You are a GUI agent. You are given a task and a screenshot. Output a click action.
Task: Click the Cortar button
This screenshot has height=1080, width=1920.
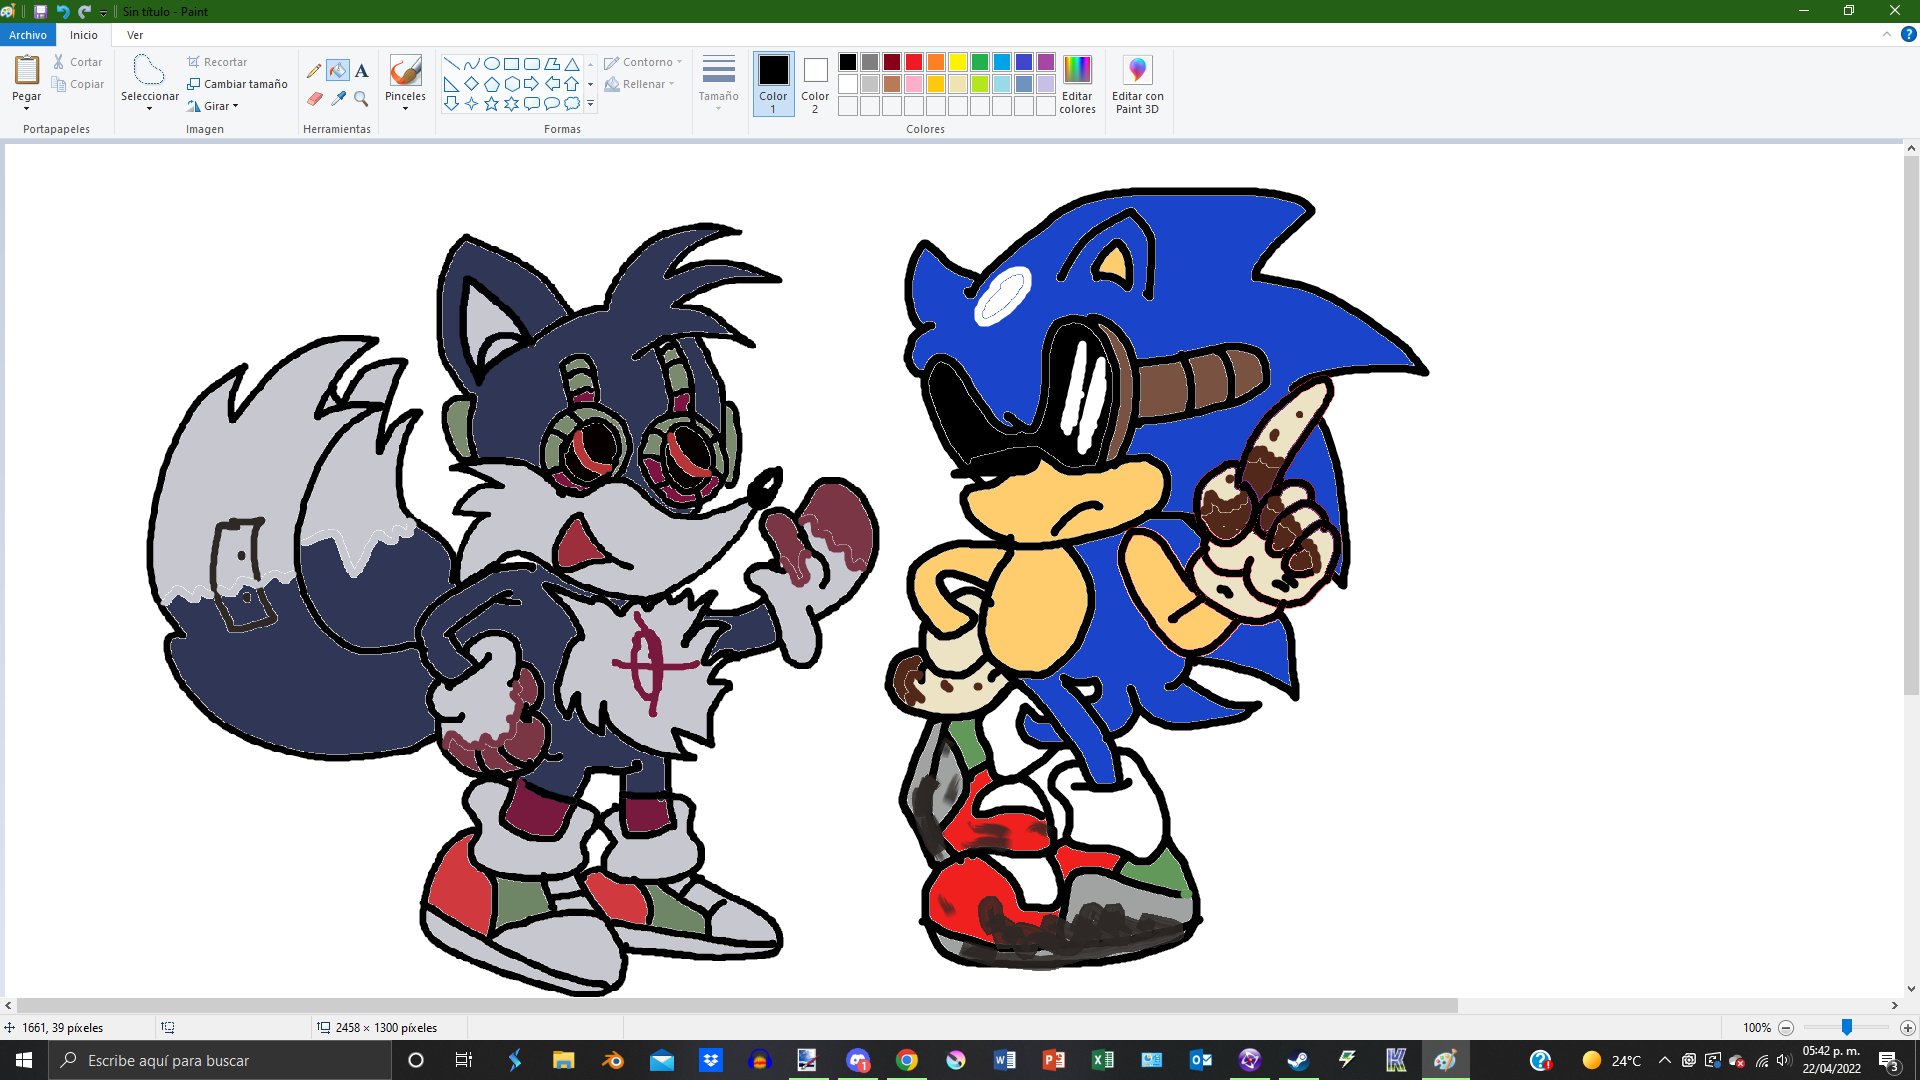[78, 62]
